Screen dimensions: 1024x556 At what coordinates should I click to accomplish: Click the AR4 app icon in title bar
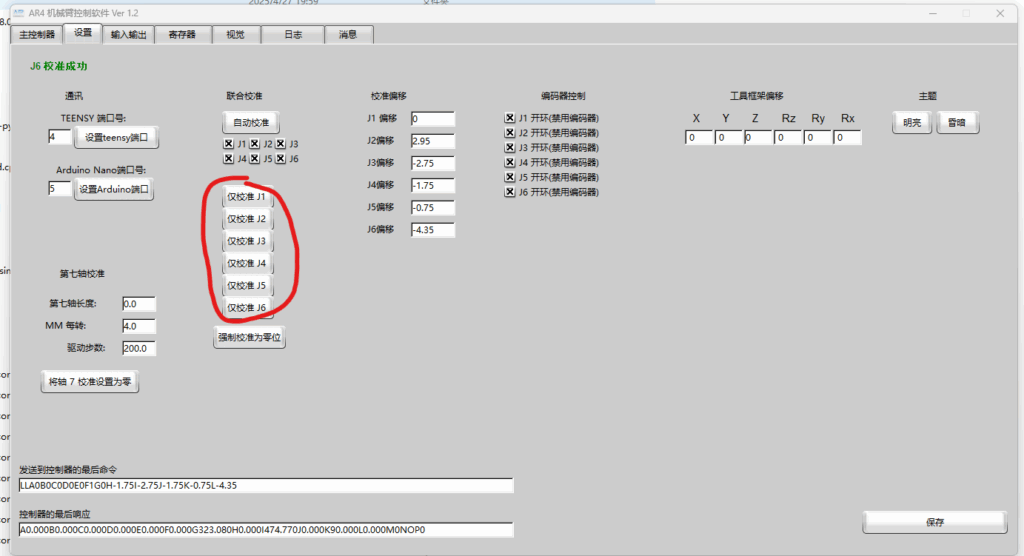pos(18,12)
